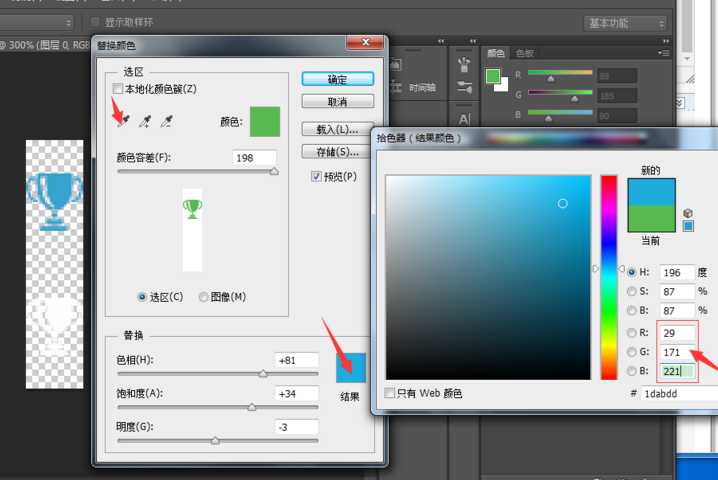Click the G field showing 171
This screenshot has height=480, width=718.
677,352
